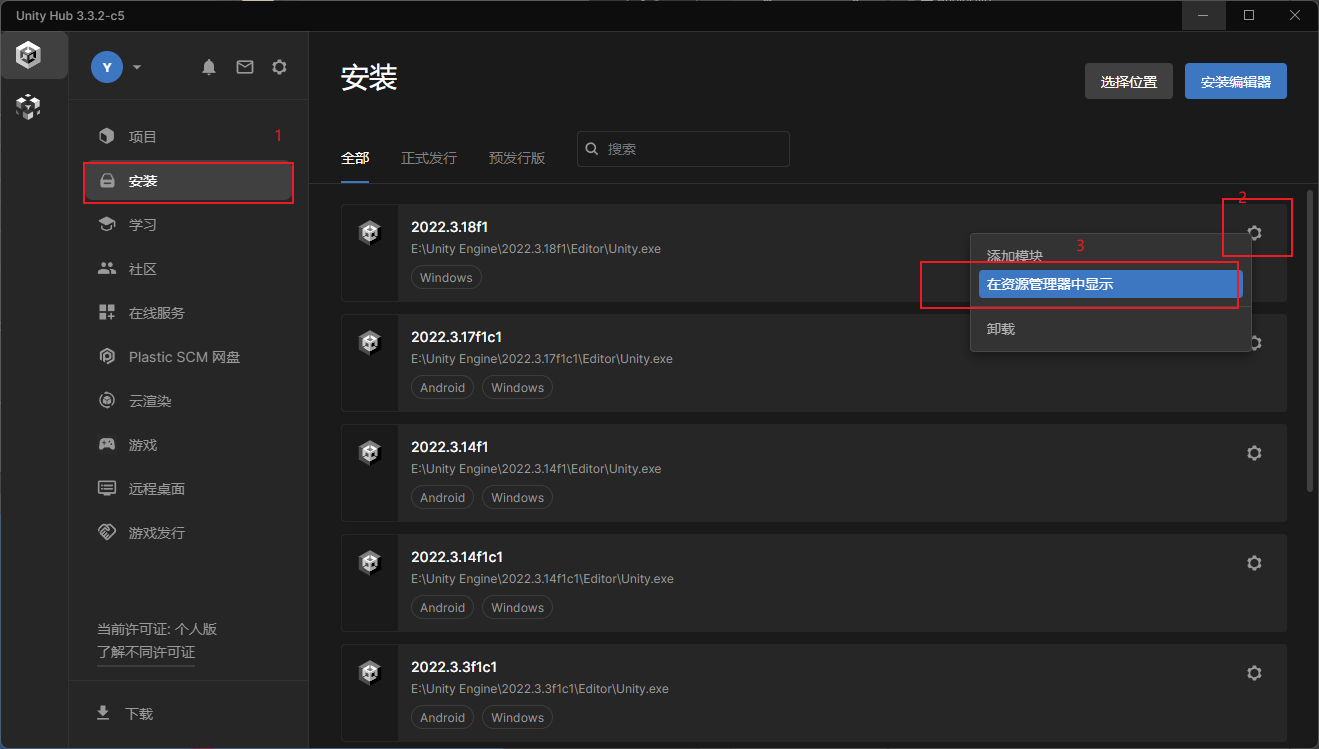The height and width of the screenshot is (749, 1319).
Task: Select the Android tag on 2022.3.17f1c1
Action: (442, 387)
